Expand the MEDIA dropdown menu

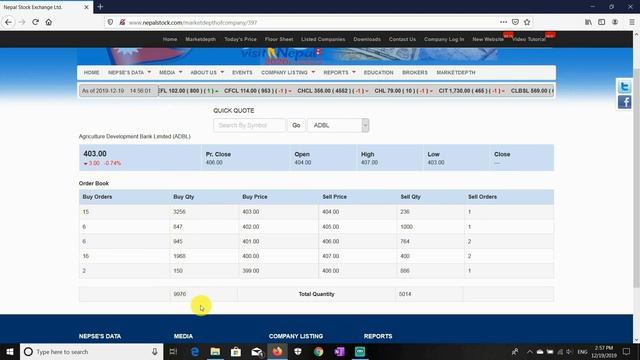click(171, 72)
